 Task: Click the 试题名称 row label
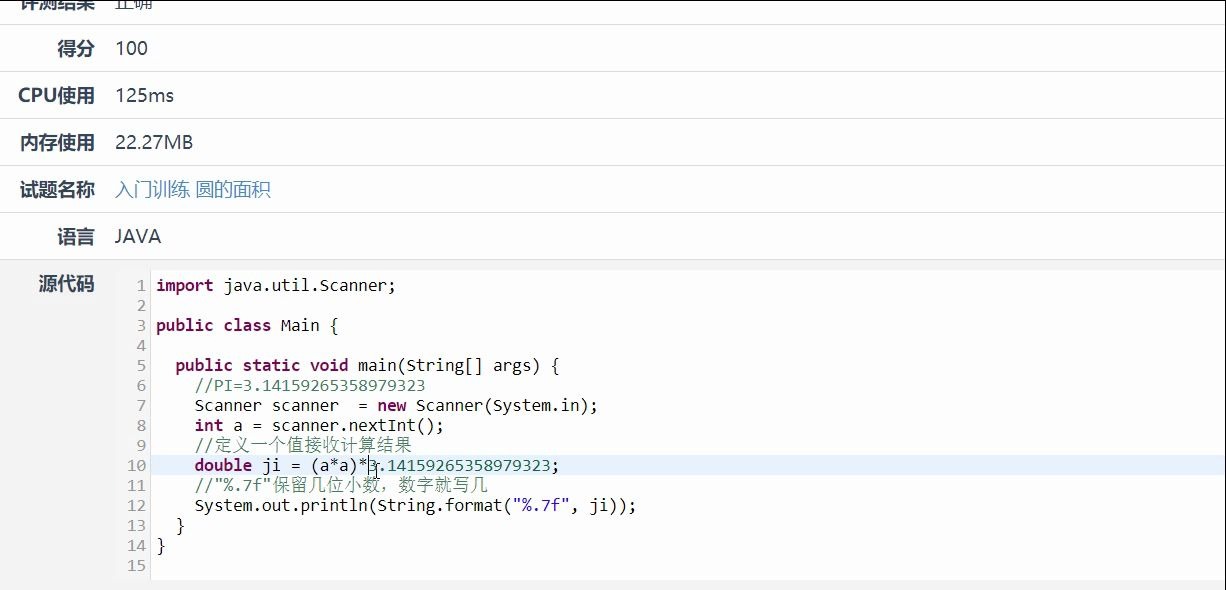pyautogui.click(x=57, y=190)
